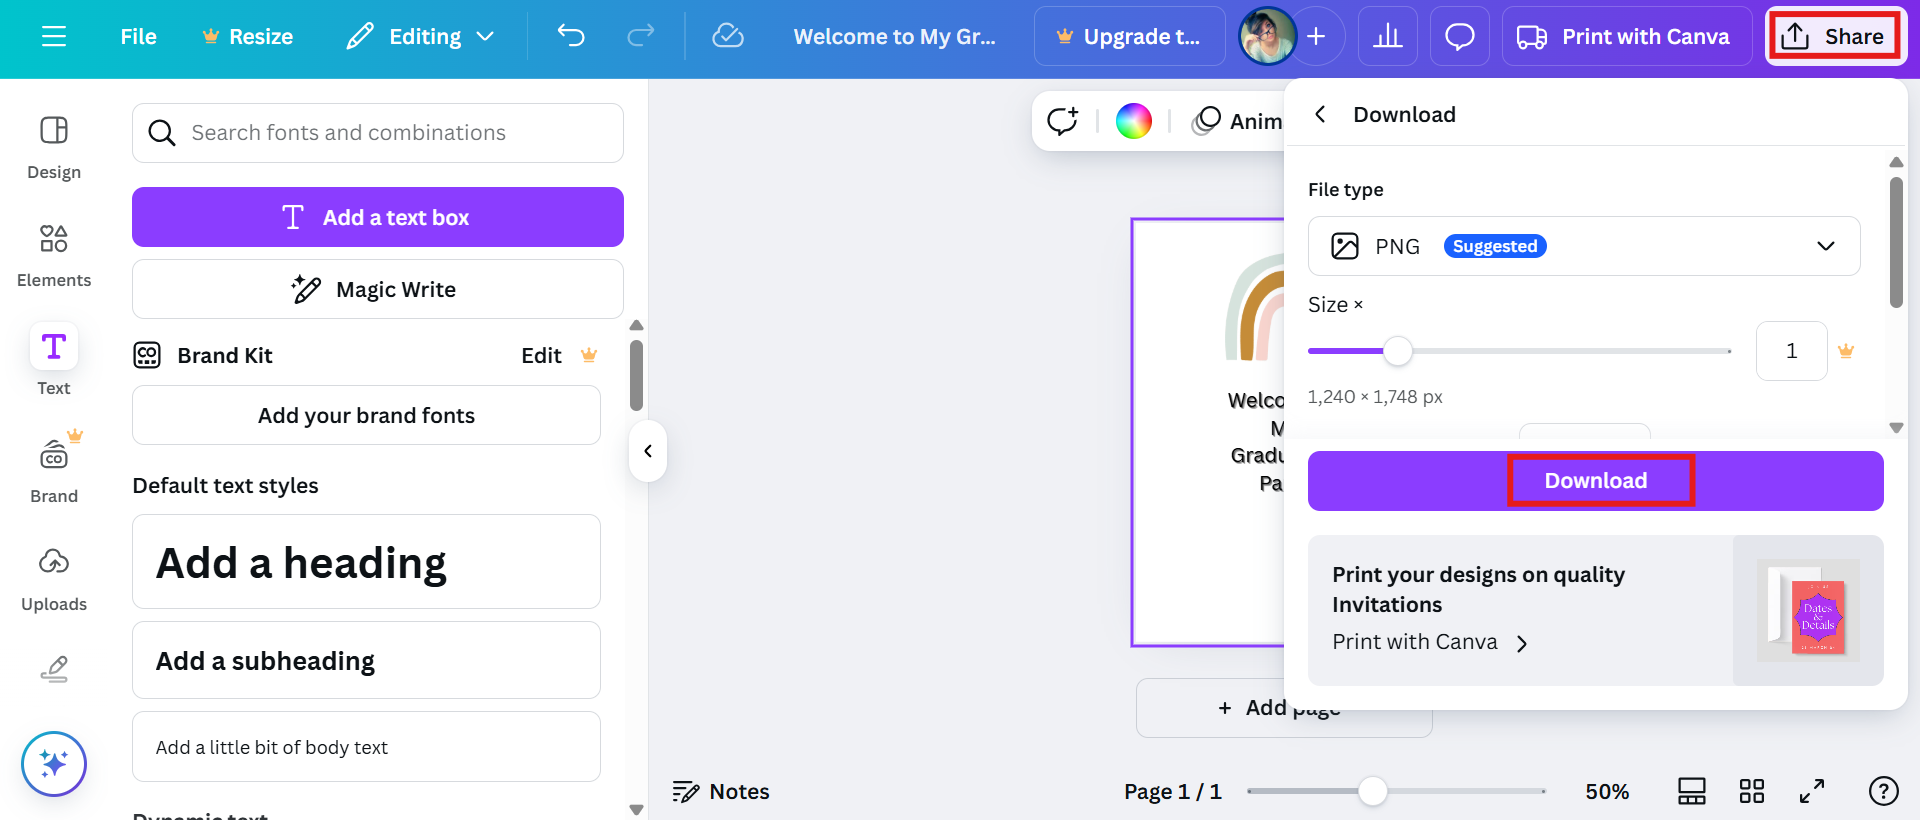This screenshot has width=1920, height=820.
Task: Click the Size slider handle
Action: click(1397, 351)
